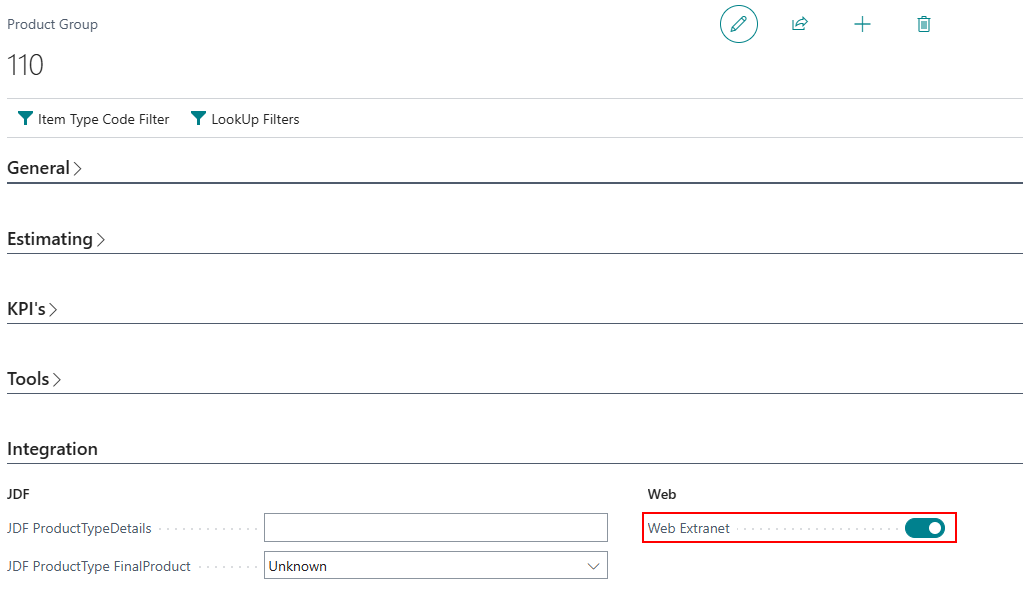Click the JDF ProductType FinalProduct label
Viewport: 1023px width, 600px height.
(98, 566)
